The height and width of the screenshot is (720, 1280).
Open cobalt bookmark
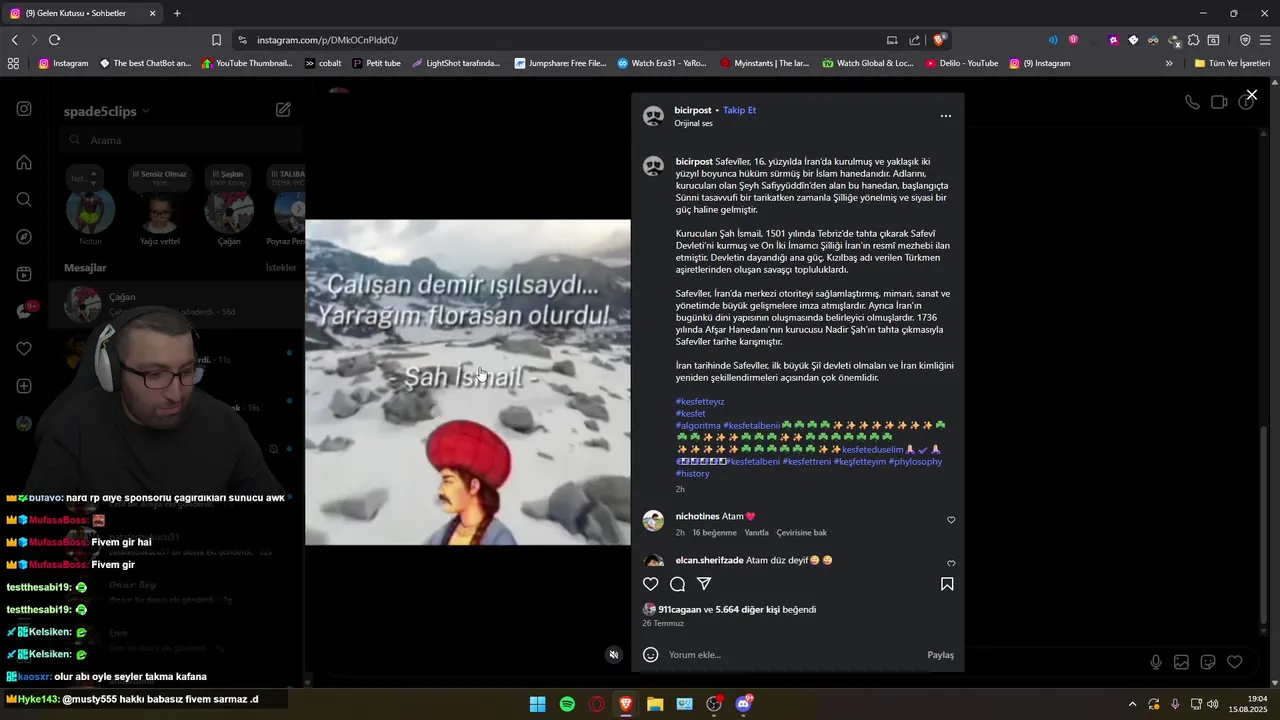(323, 63)
